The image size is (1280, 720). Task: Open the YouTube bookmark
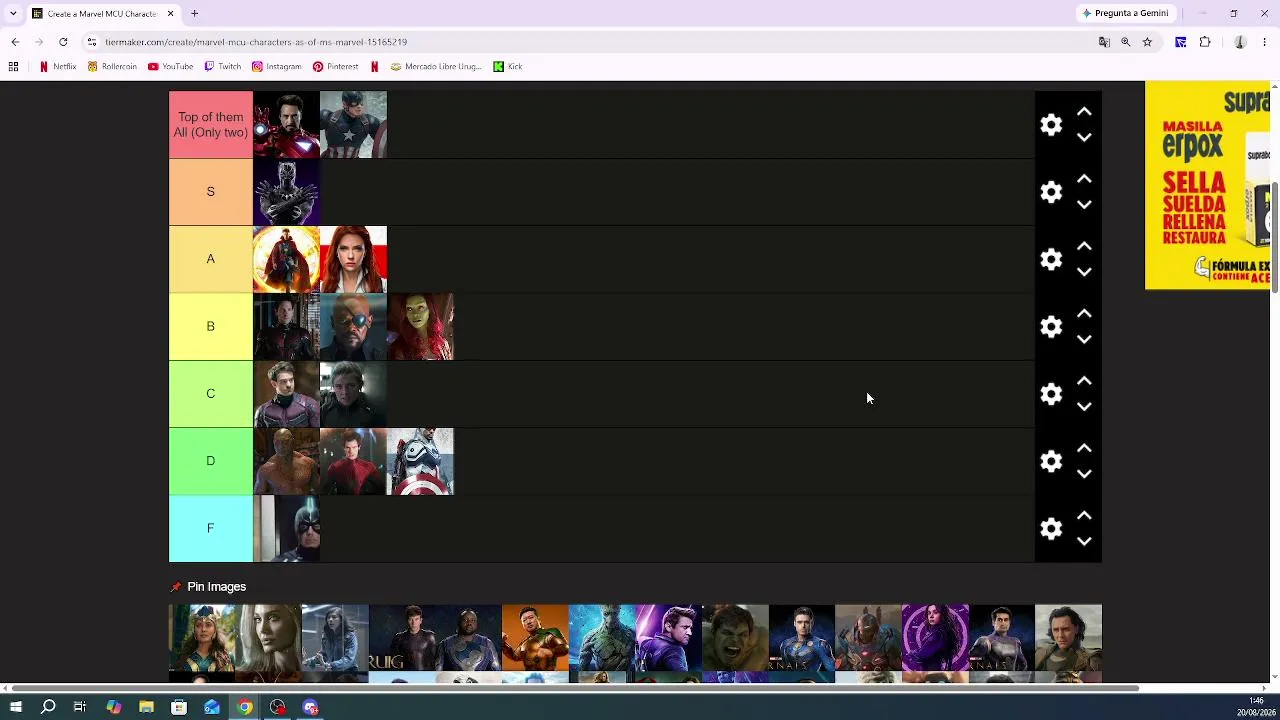pyautogui.click(x=170, y=67)
